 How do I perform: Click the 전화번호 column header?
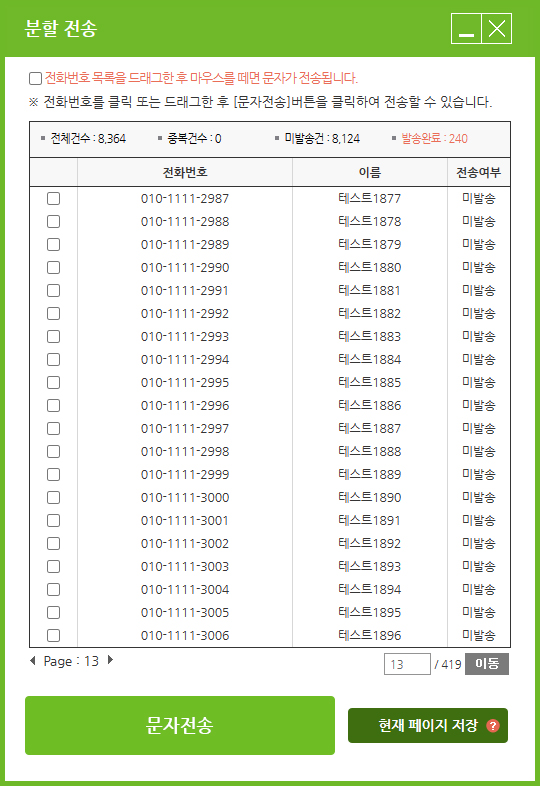[185, 172]
